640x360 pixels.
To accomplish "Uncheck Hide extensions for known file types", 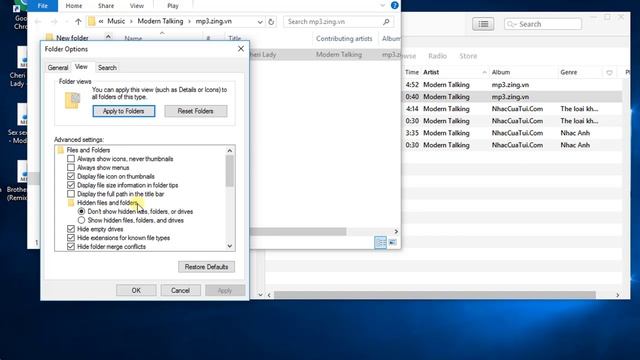I will [71, 238].
